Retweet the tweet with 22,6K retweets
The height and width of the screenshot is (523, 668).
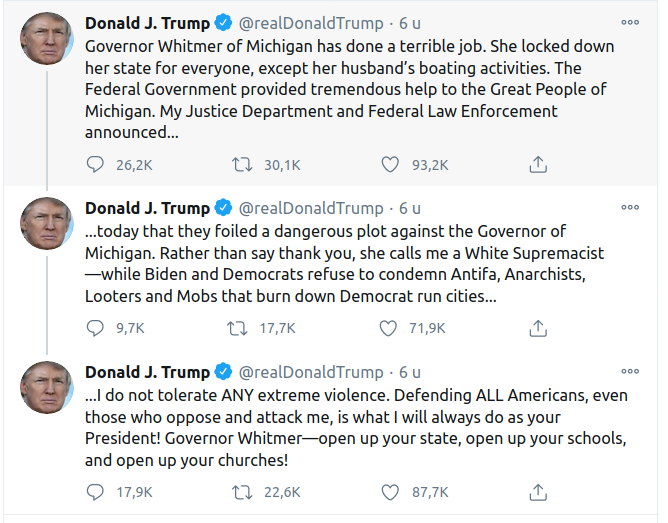pyautogui.click(x=239, y=491)
